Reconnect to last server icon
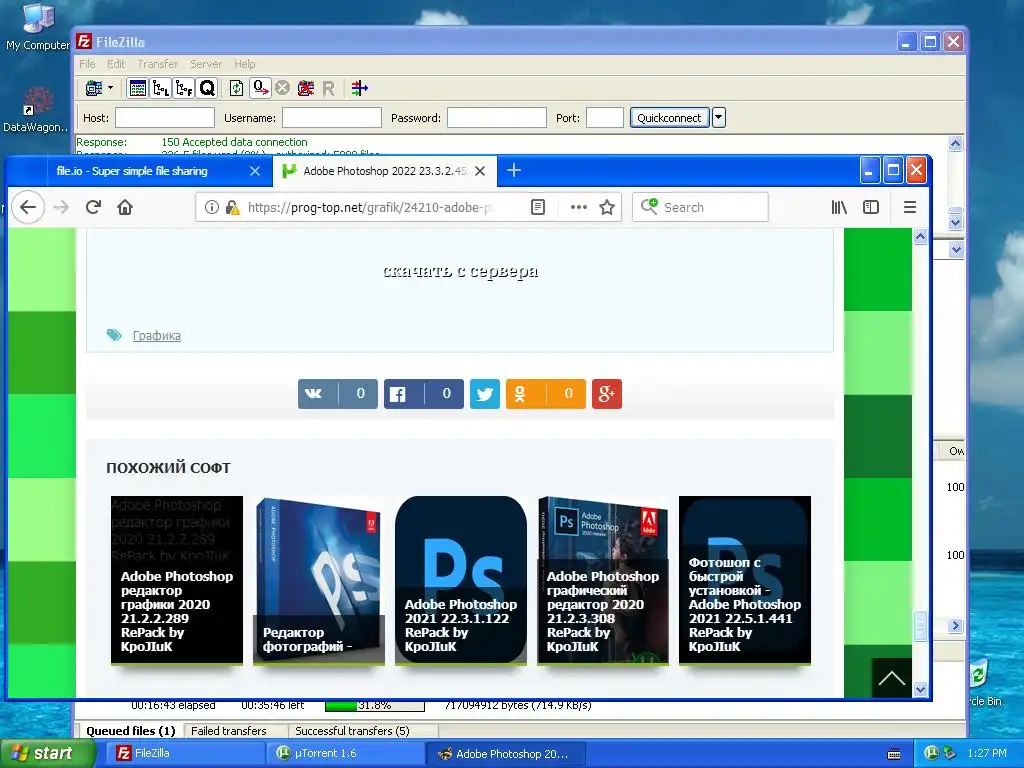 tap(328, 88)
